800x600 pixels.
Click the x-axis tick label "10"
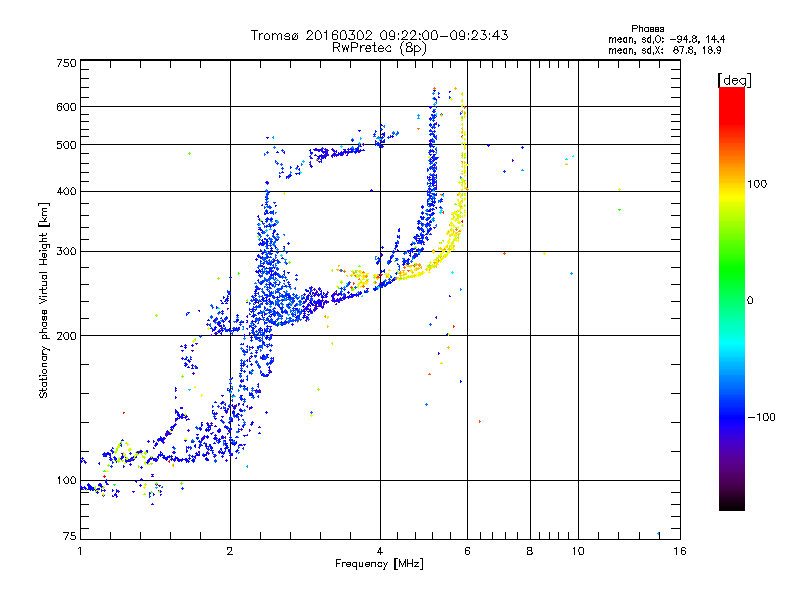tap(578, 551)
